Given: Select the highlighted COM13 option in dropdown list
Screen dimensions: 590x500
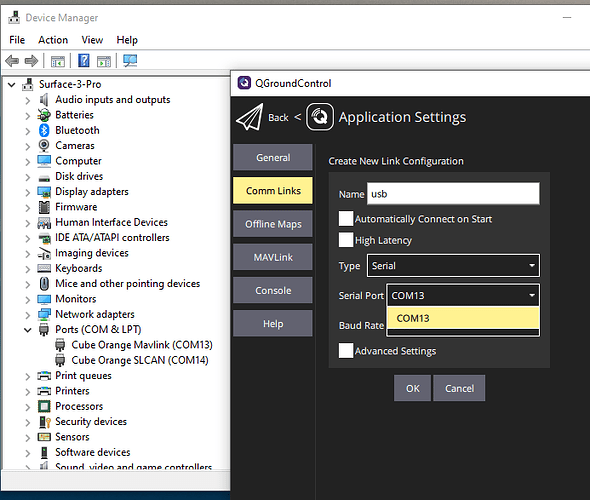Looking at the screenshot, I should coord(463,318).
